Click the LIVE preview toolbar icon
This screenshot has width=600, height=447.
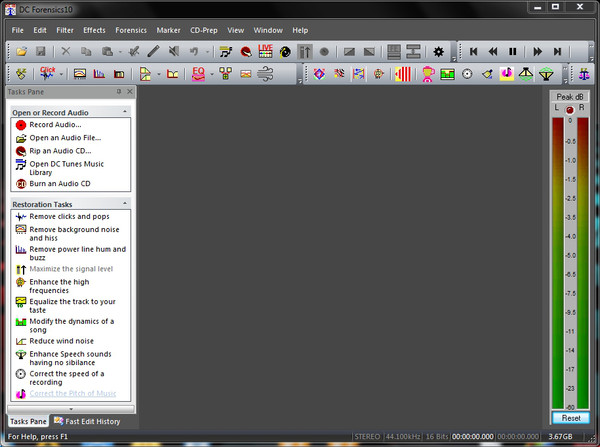tap(265, 51)
